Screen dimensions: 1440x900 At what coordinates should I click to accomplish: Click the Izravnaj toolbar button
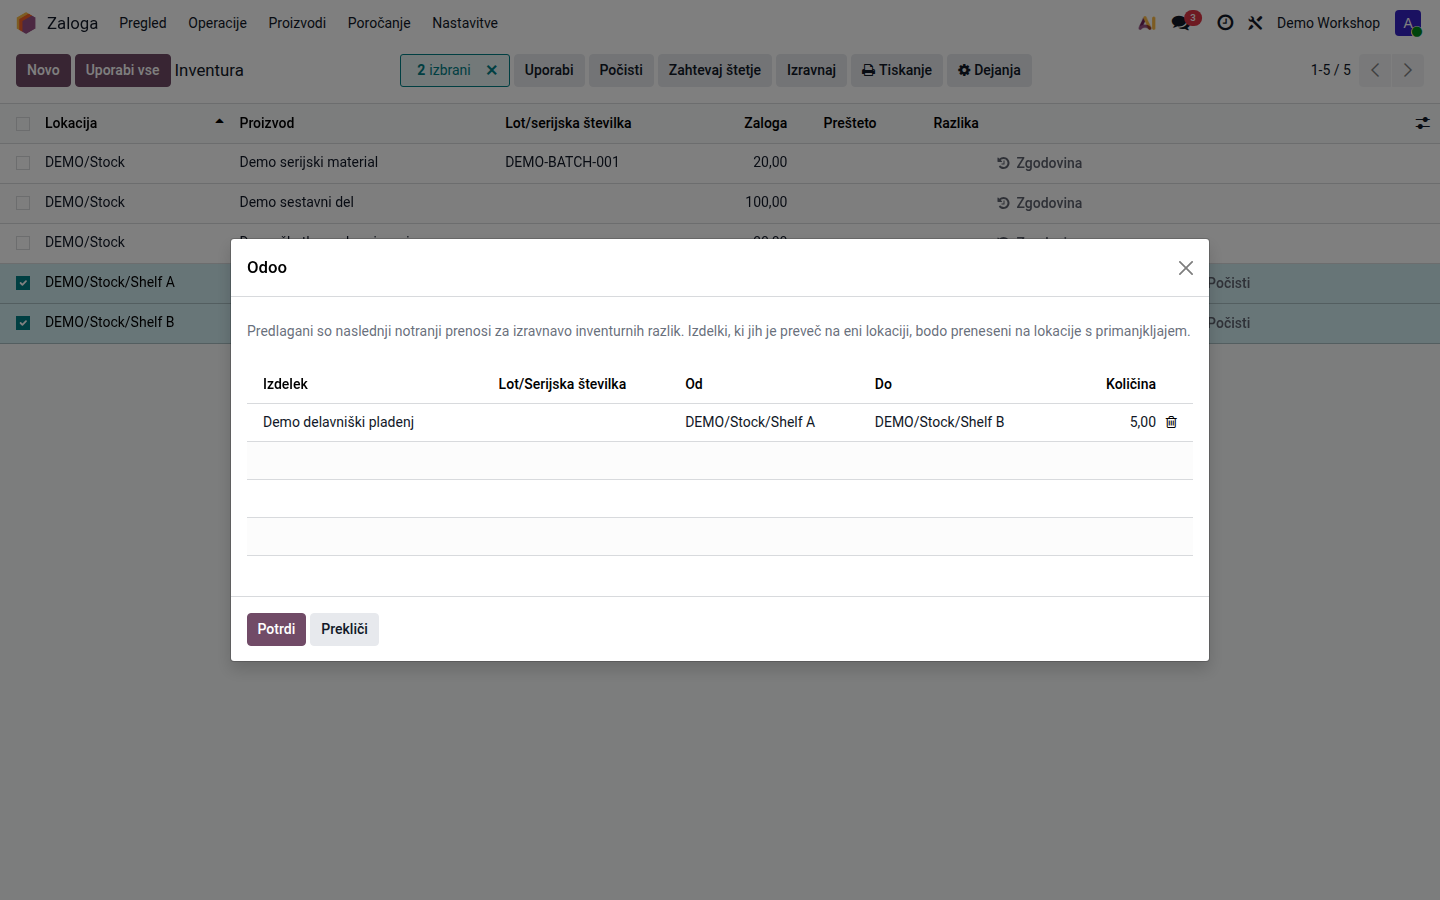point(811,70)
